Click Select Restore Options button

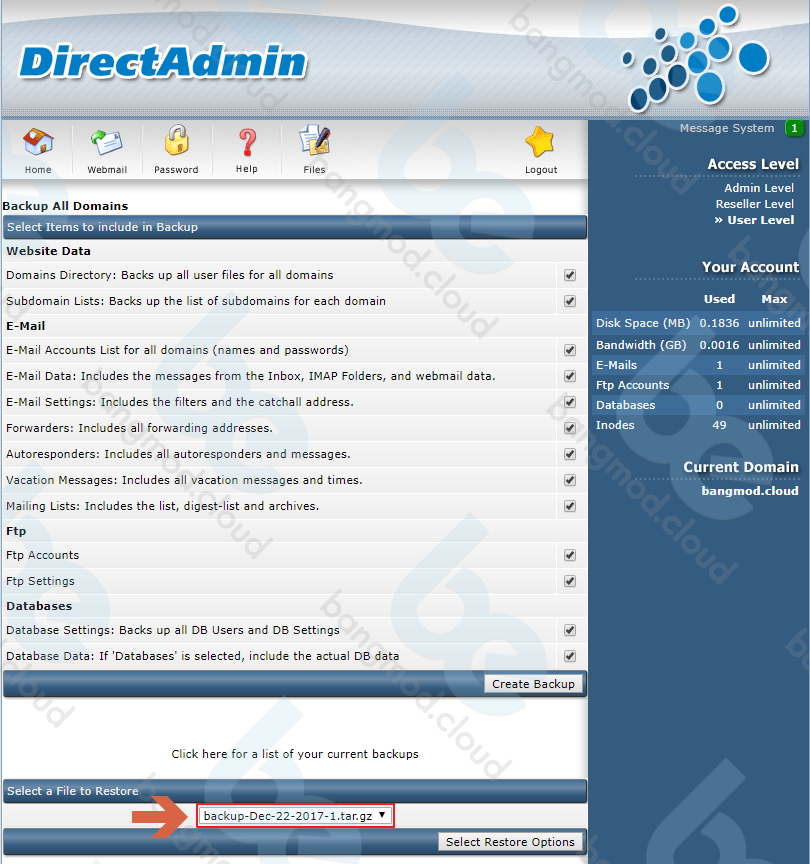(510, 842)
